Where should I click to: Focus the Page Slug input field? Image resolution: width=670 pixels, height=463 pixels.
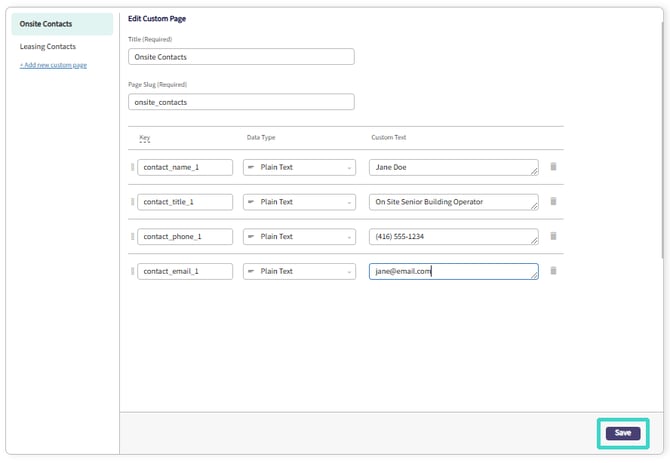241,102
